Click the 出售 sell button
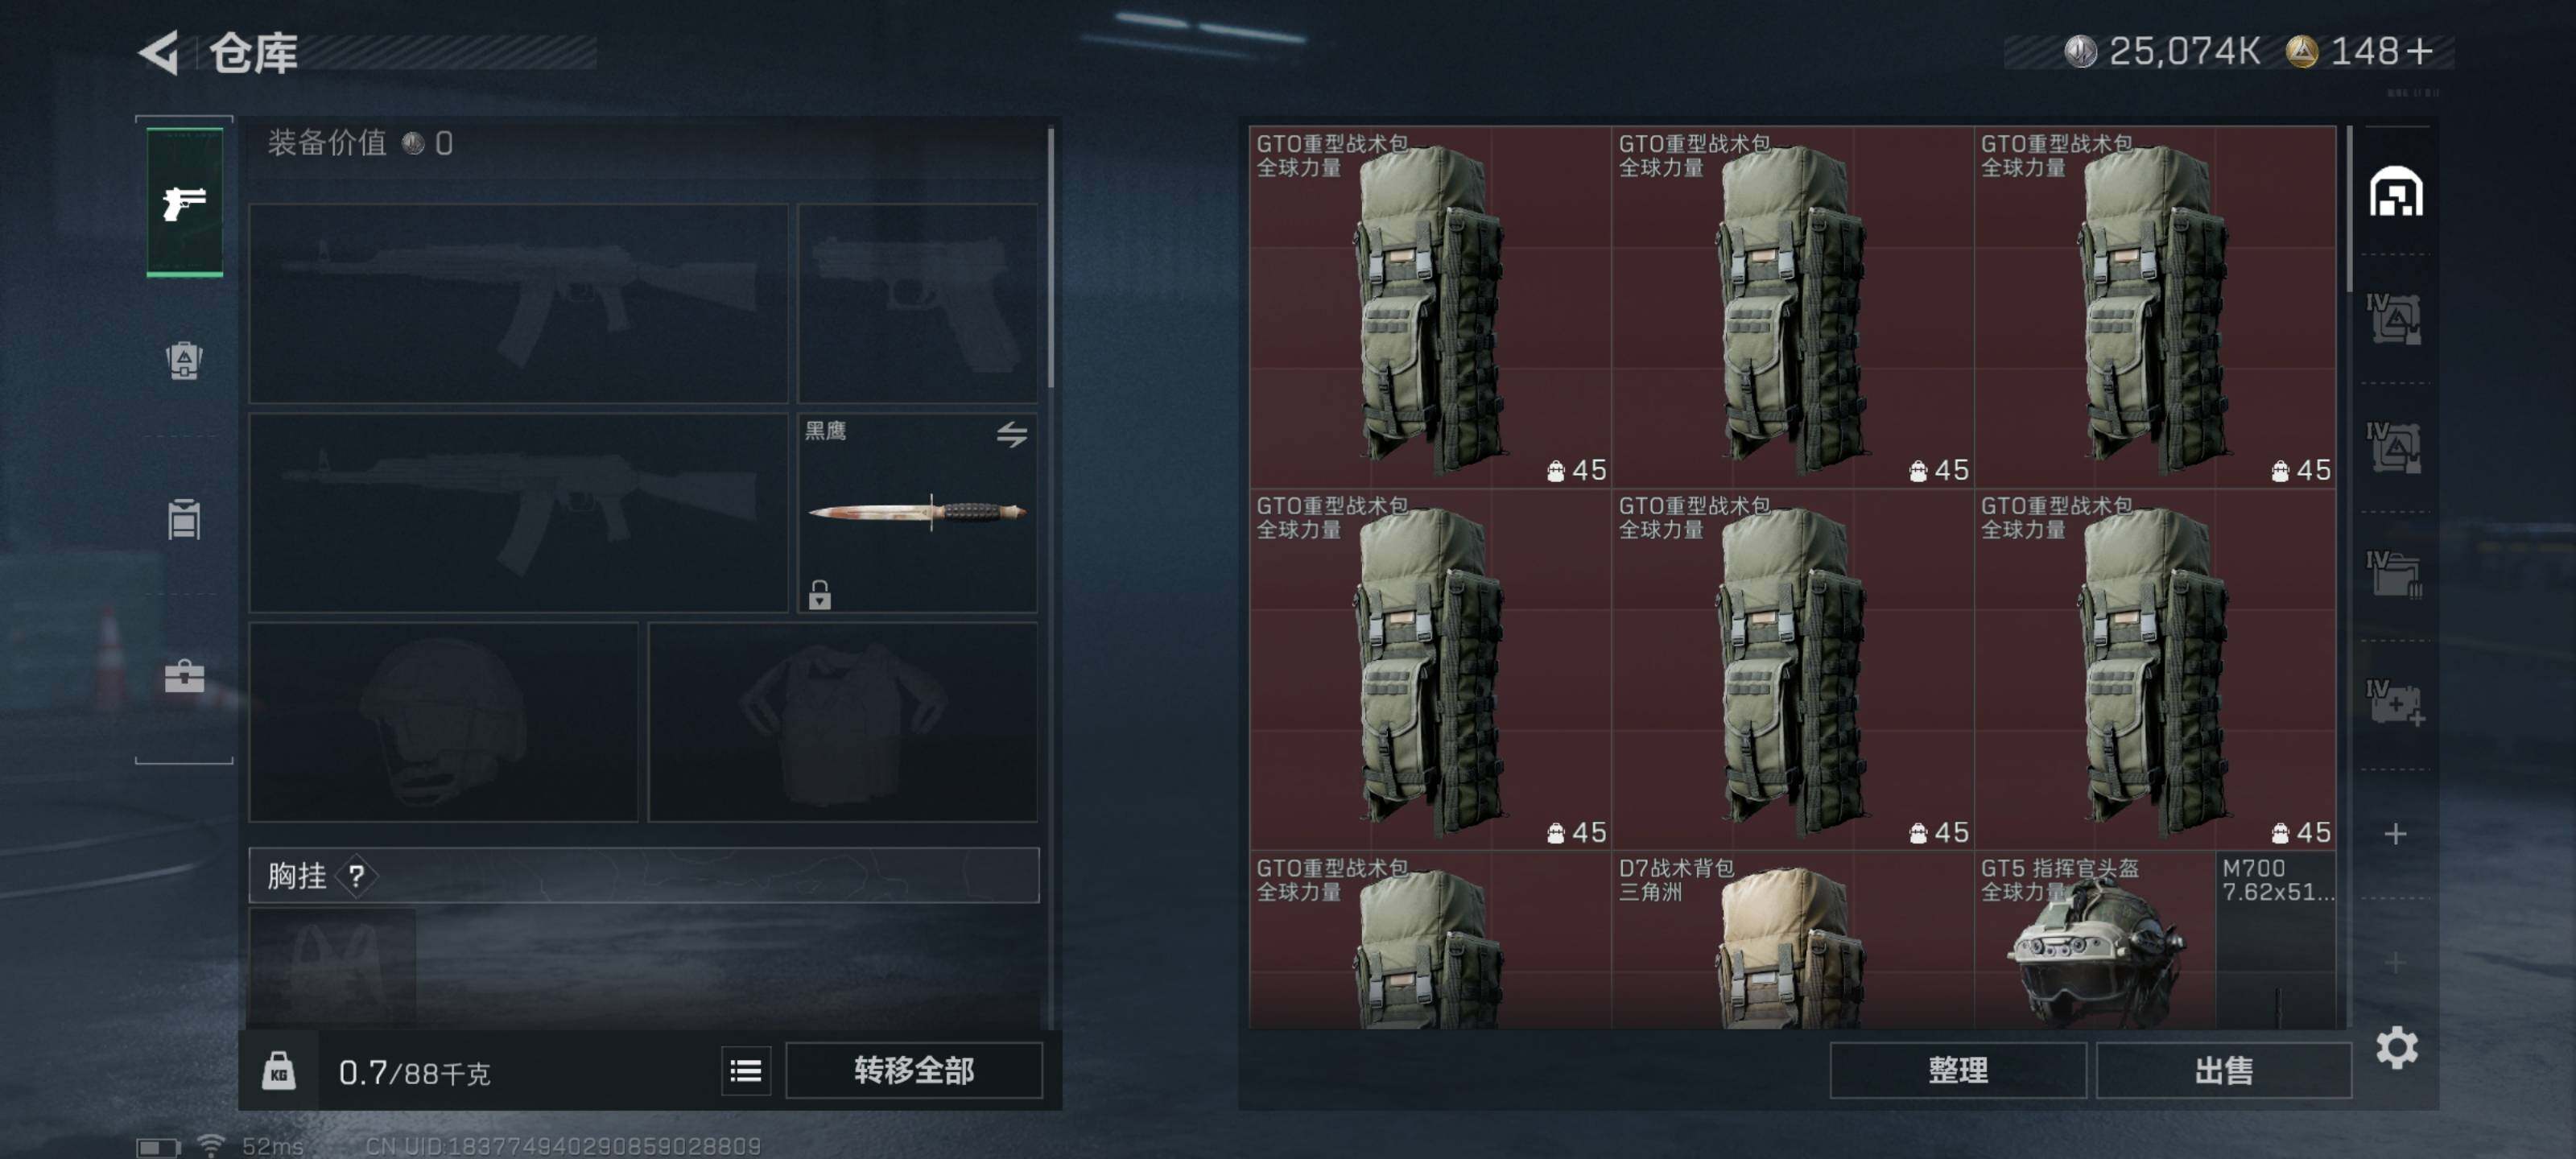The image size is (2576, 1159). (2223, 1071)
